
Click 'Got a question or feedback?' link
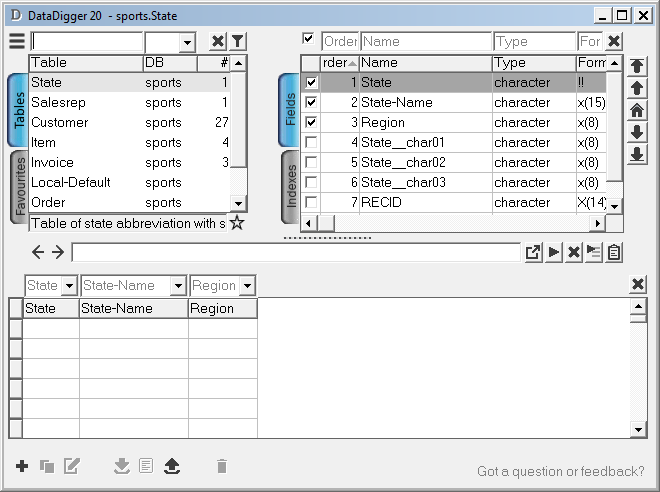(x=560, y=471)
